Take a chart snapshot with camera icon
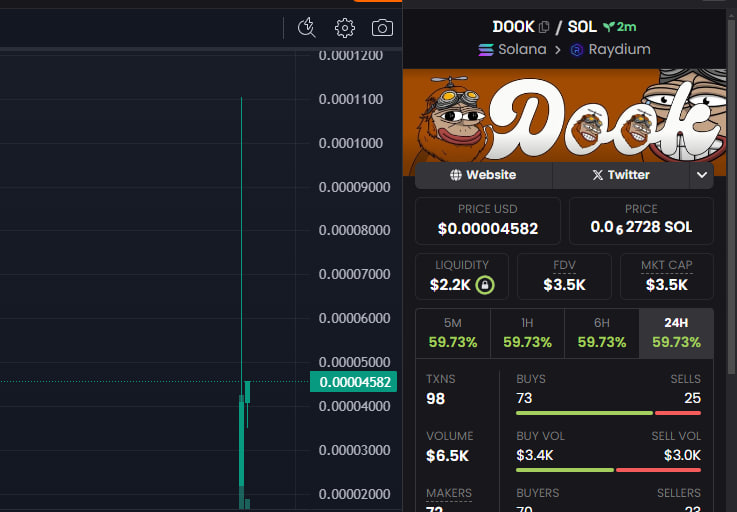This screenshot has width=737, height=512. 382,28
